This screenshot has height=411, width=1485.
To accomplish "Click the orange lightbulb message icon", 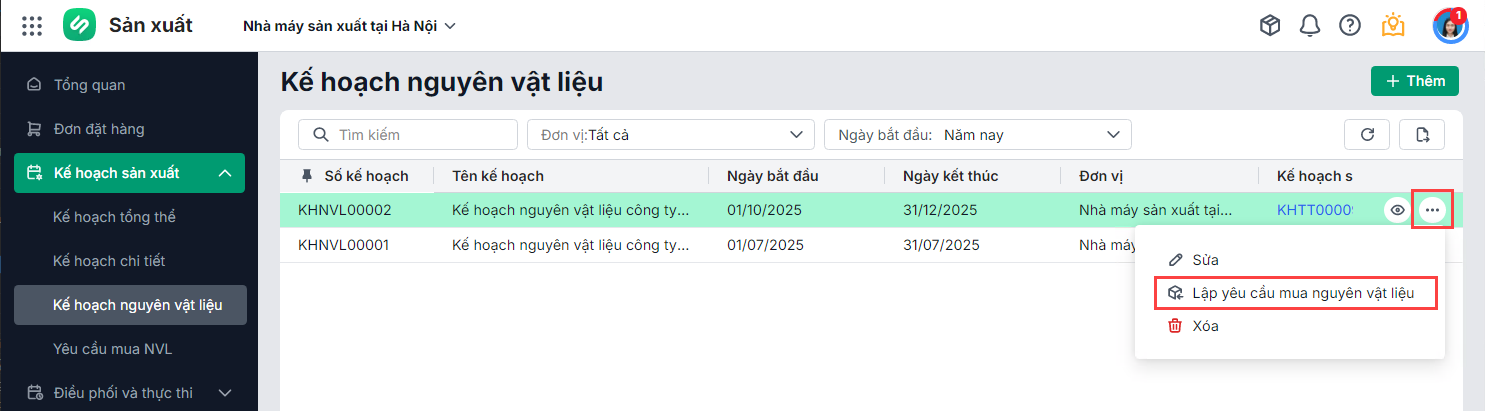I will click(1393, 26).
